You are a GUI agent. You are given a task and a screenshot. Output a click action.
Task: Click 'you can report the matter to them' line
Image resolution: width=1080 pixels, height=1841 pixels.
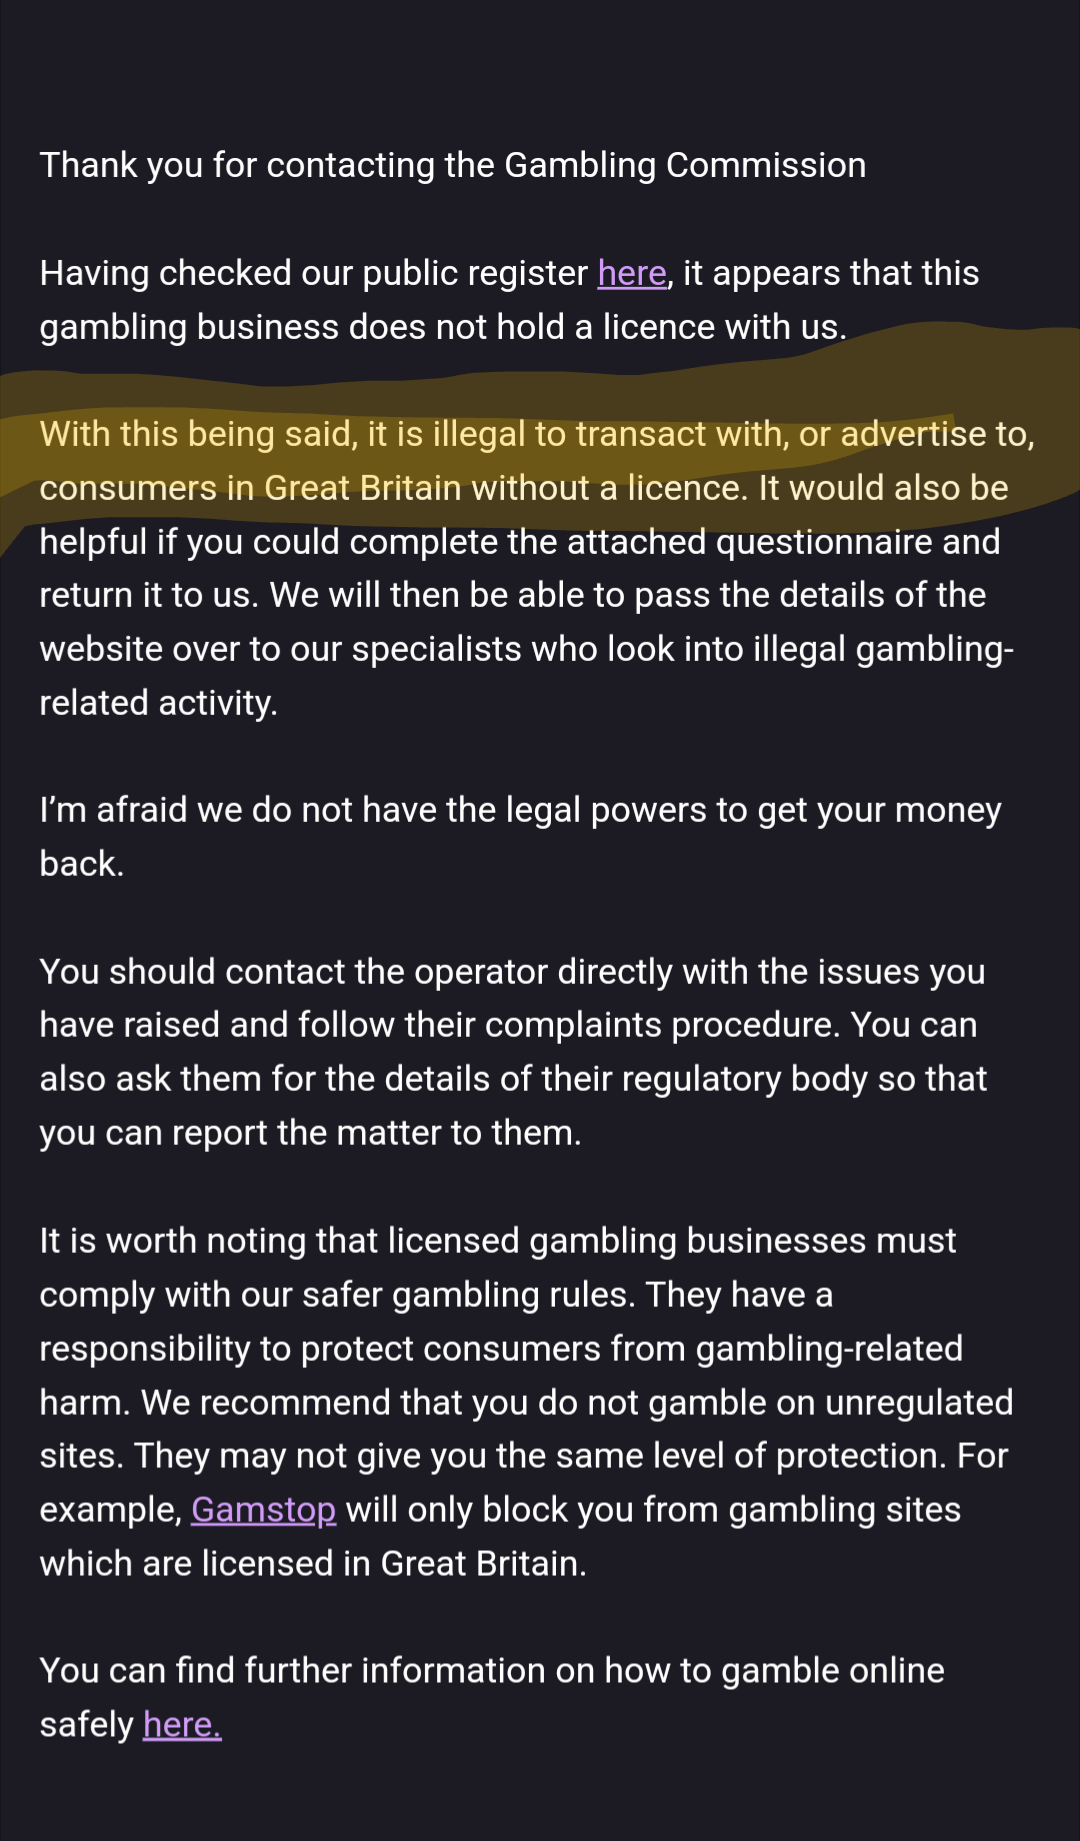310,1133
